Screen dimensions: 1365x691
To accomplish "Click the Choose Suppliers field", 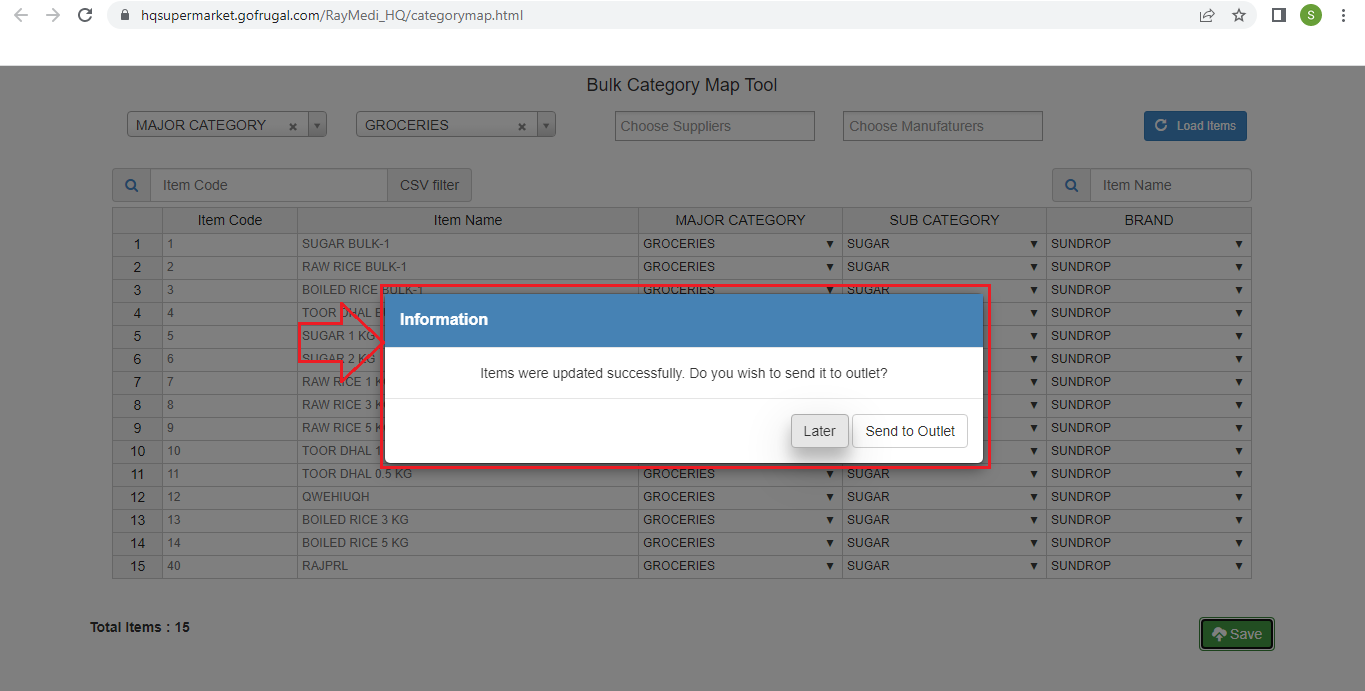I will [715, 126].
